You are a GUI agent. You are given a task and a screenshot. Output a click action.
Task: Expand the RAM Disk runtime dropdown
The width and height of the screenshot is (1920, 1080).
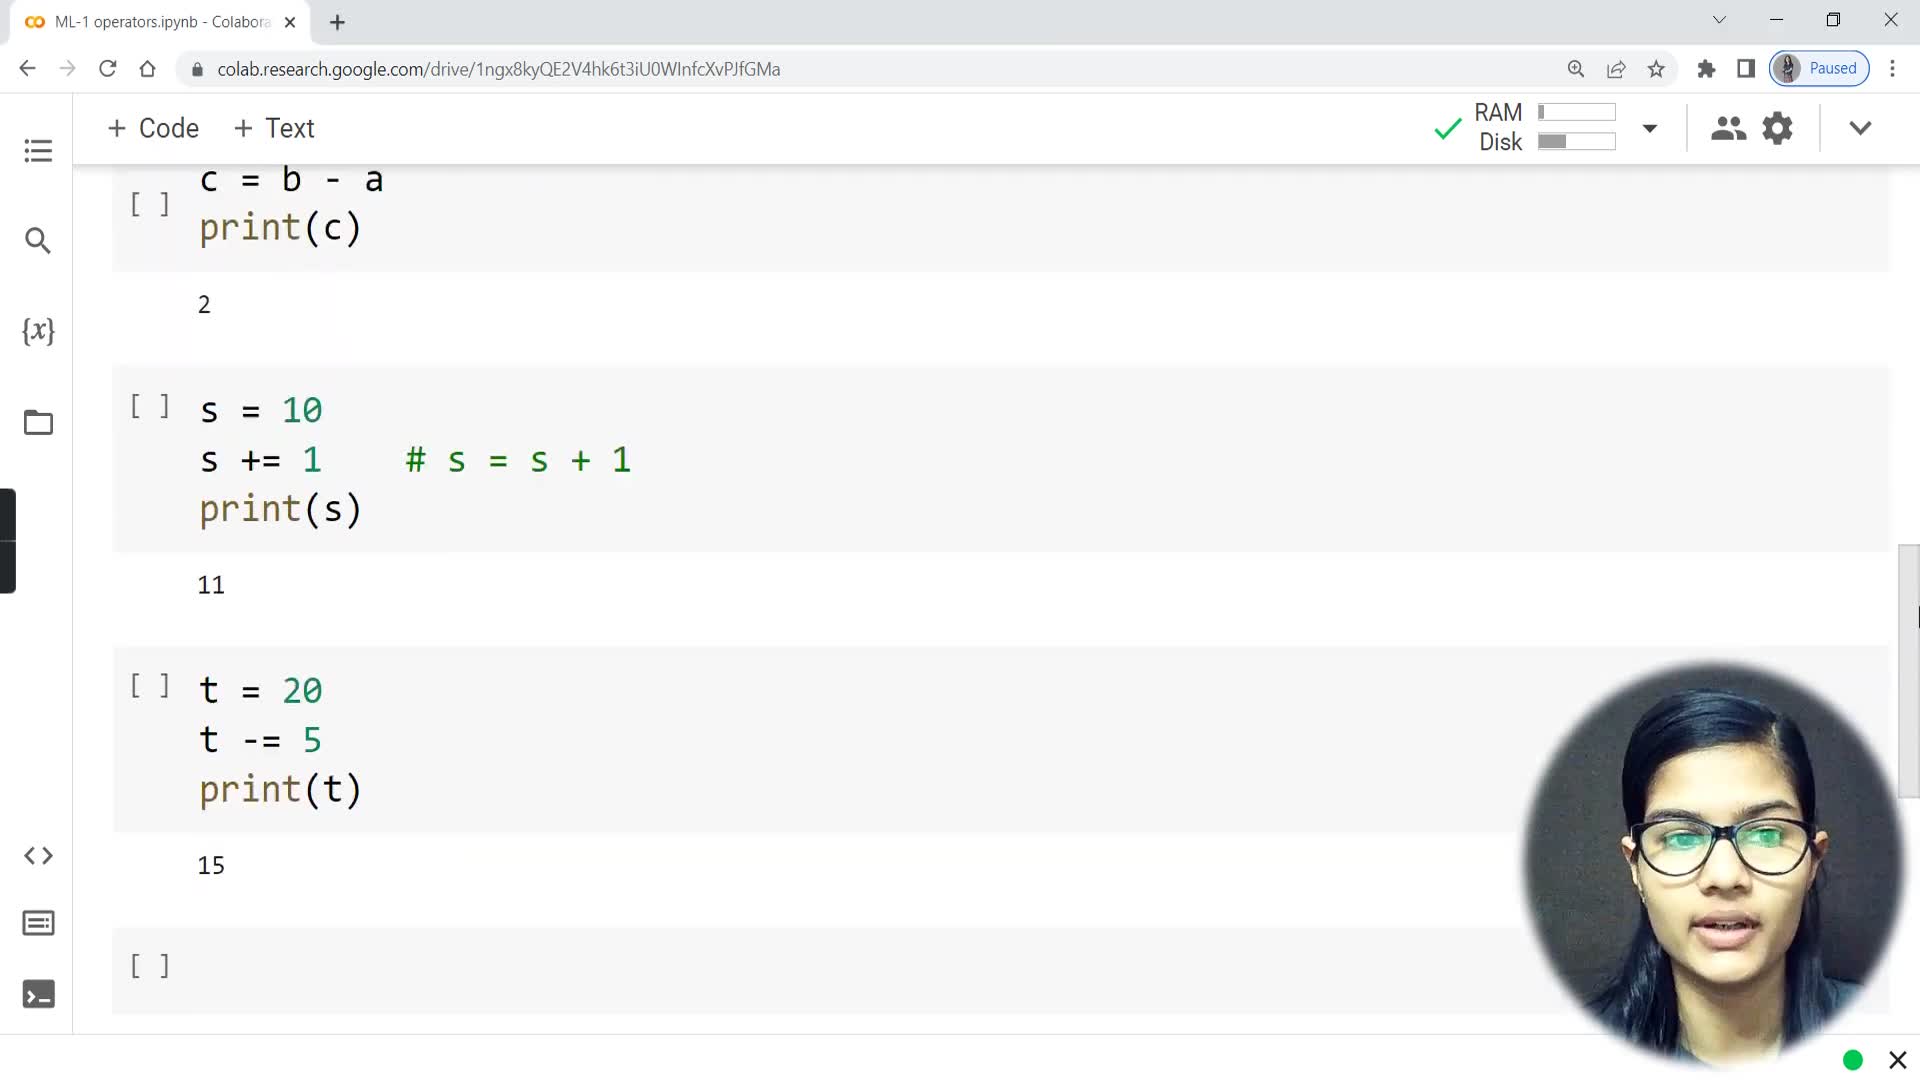click(x=1650, y=129)
